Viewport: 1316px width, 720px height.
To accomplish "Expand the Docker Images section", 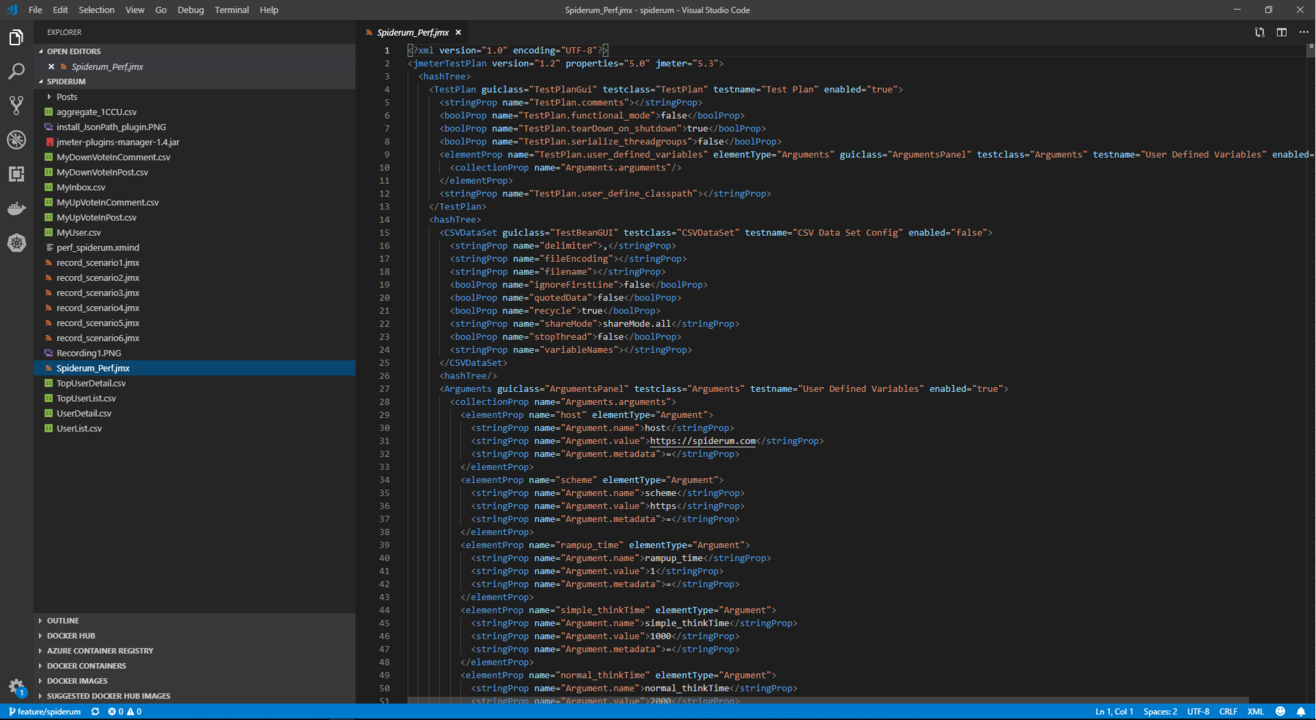I will click(194, 681).
